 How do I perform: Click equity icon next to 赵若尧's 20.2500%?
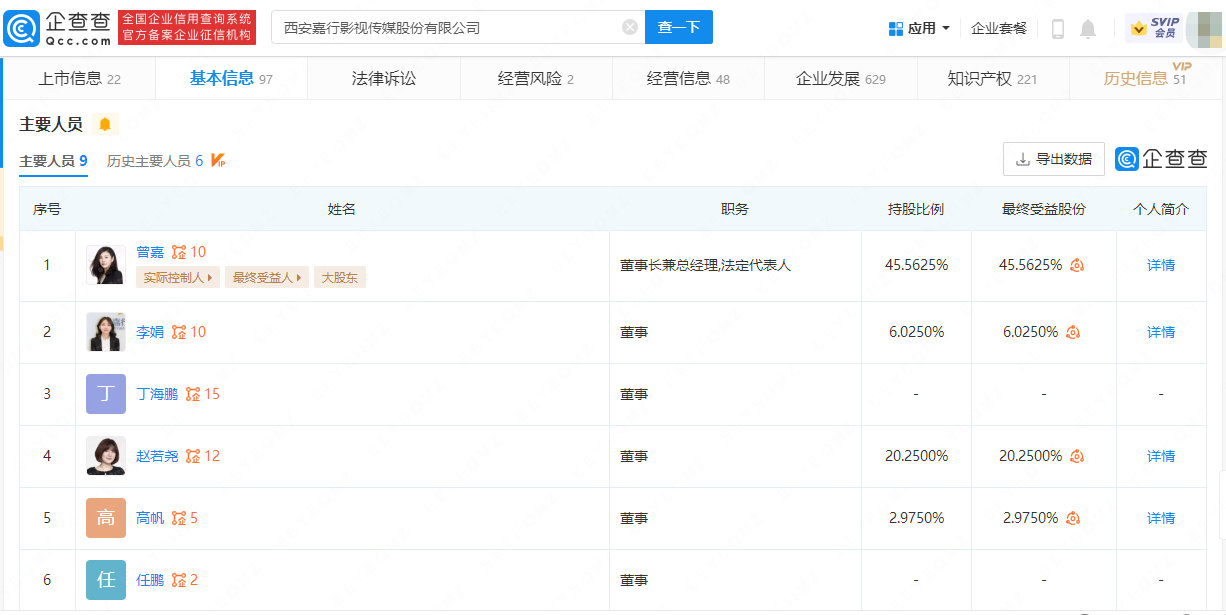[x=1075, y=455]
